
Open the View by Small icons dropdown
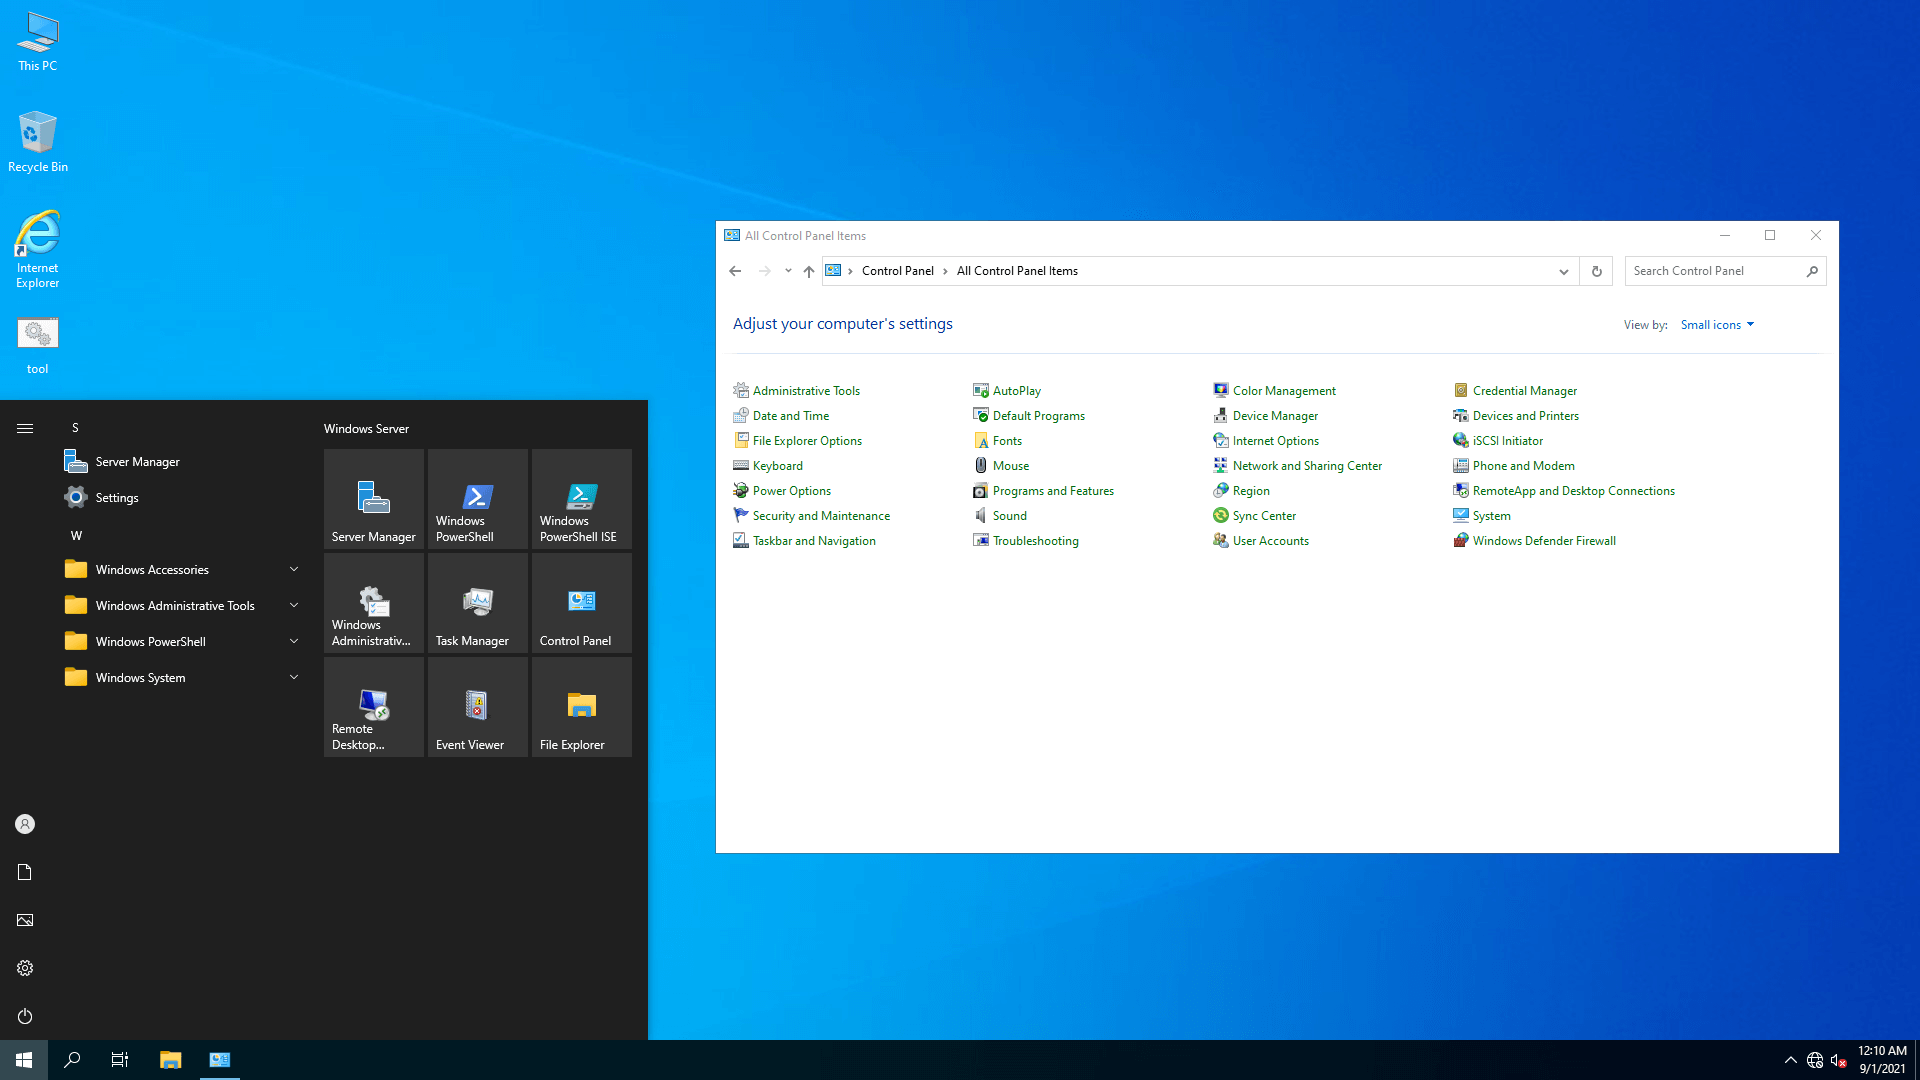coord(1717,325)
